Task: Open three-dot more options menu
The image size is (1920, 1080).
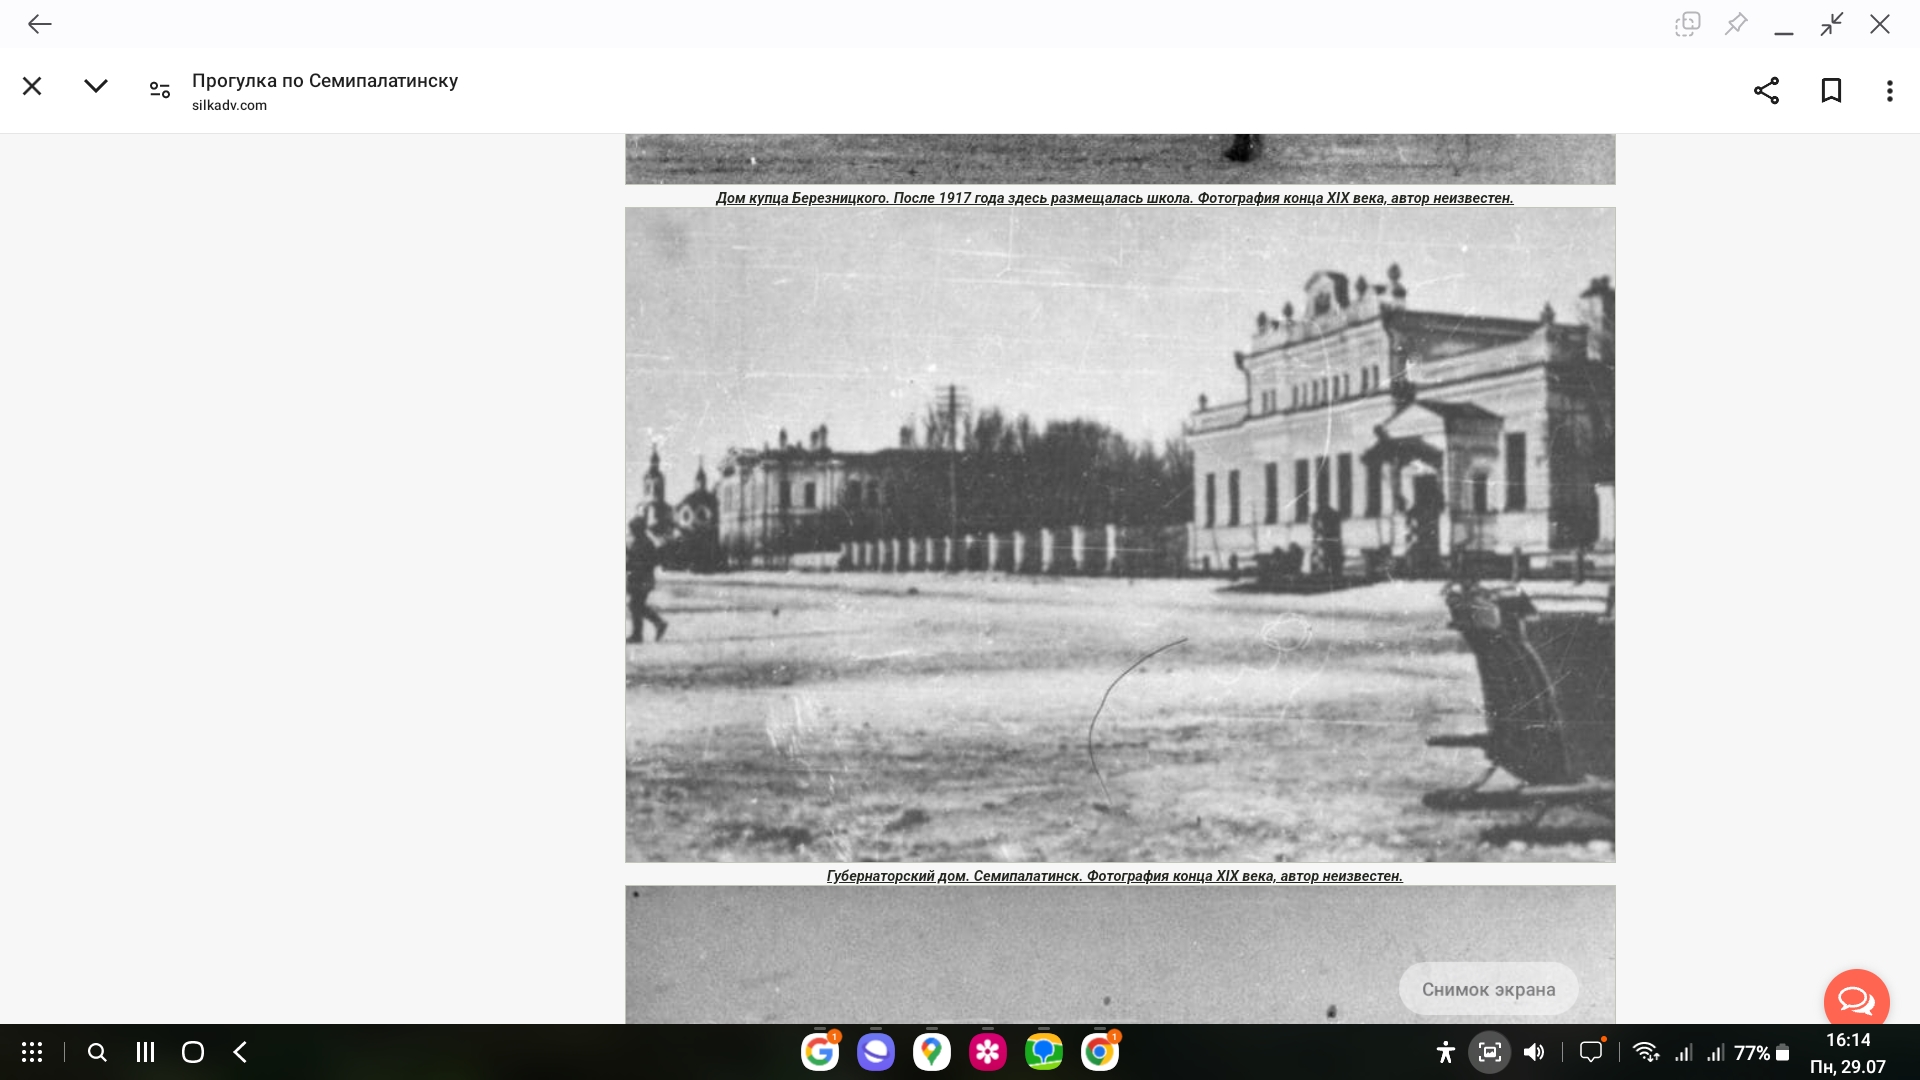Action: pyautogui.click(x=1889, y=91)
